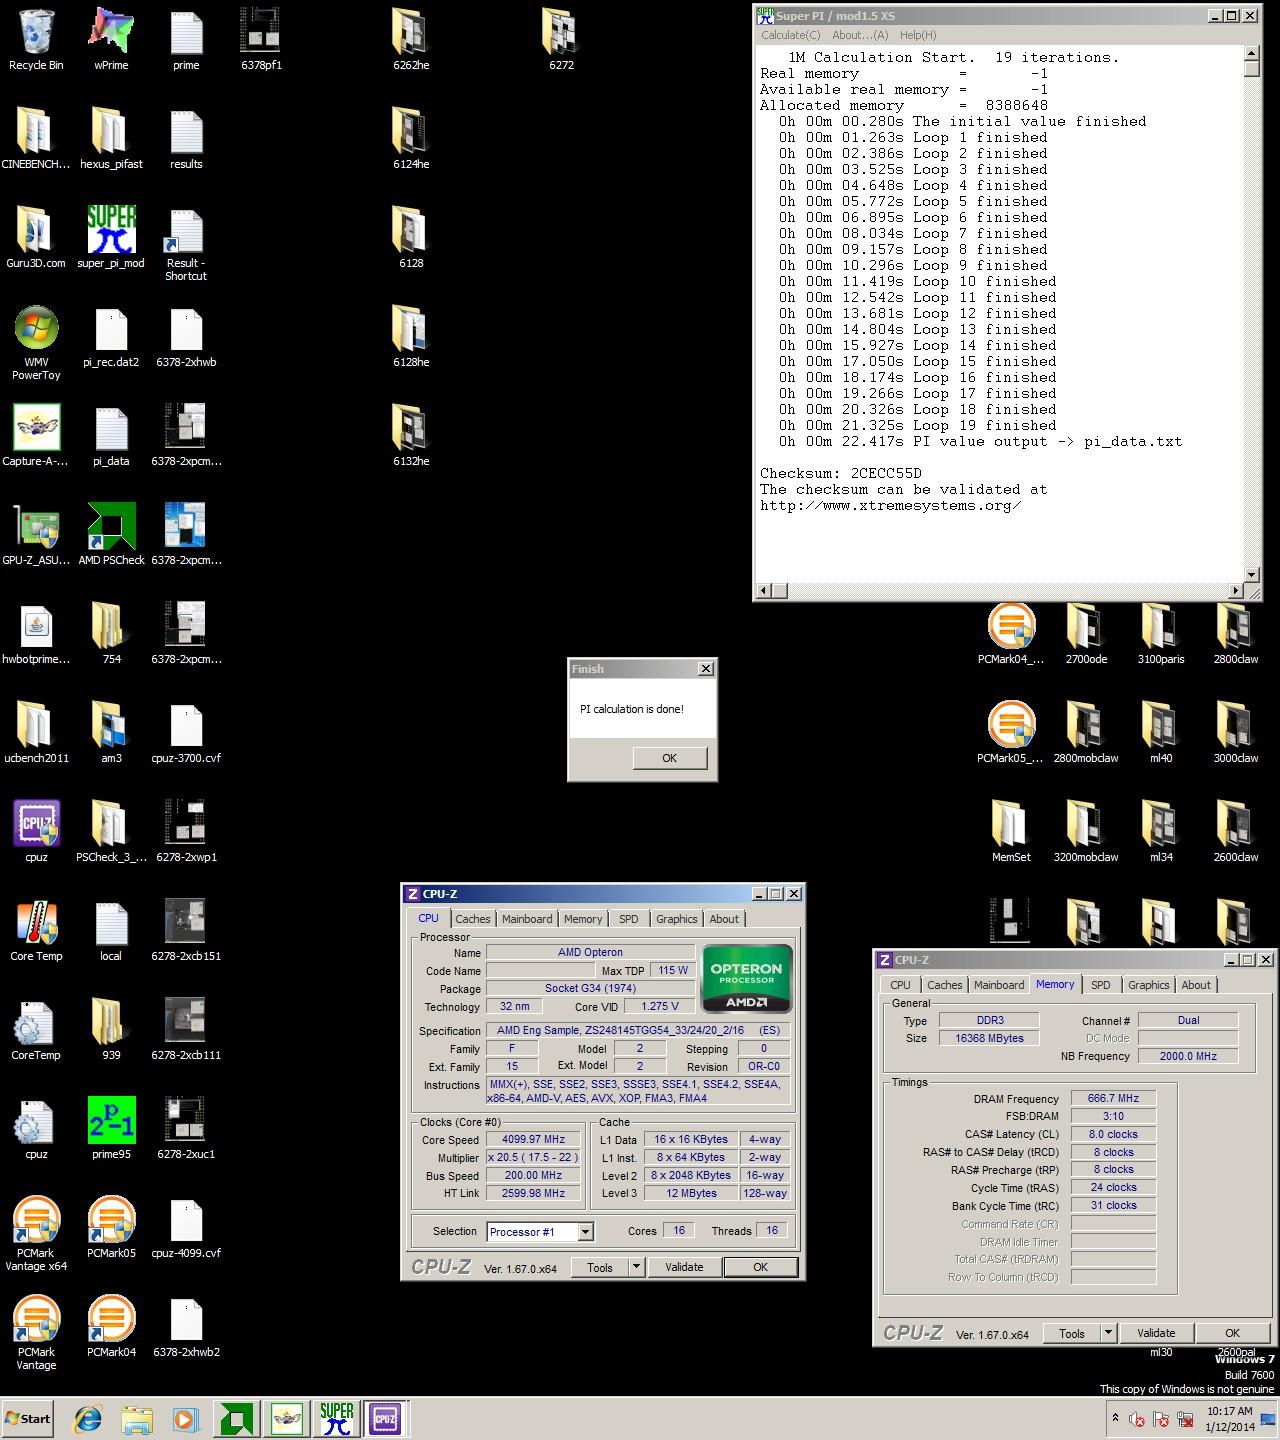Viewport: 1280px width, 1440px height.
Task: Click the Start button
Action: point(28,1419)
